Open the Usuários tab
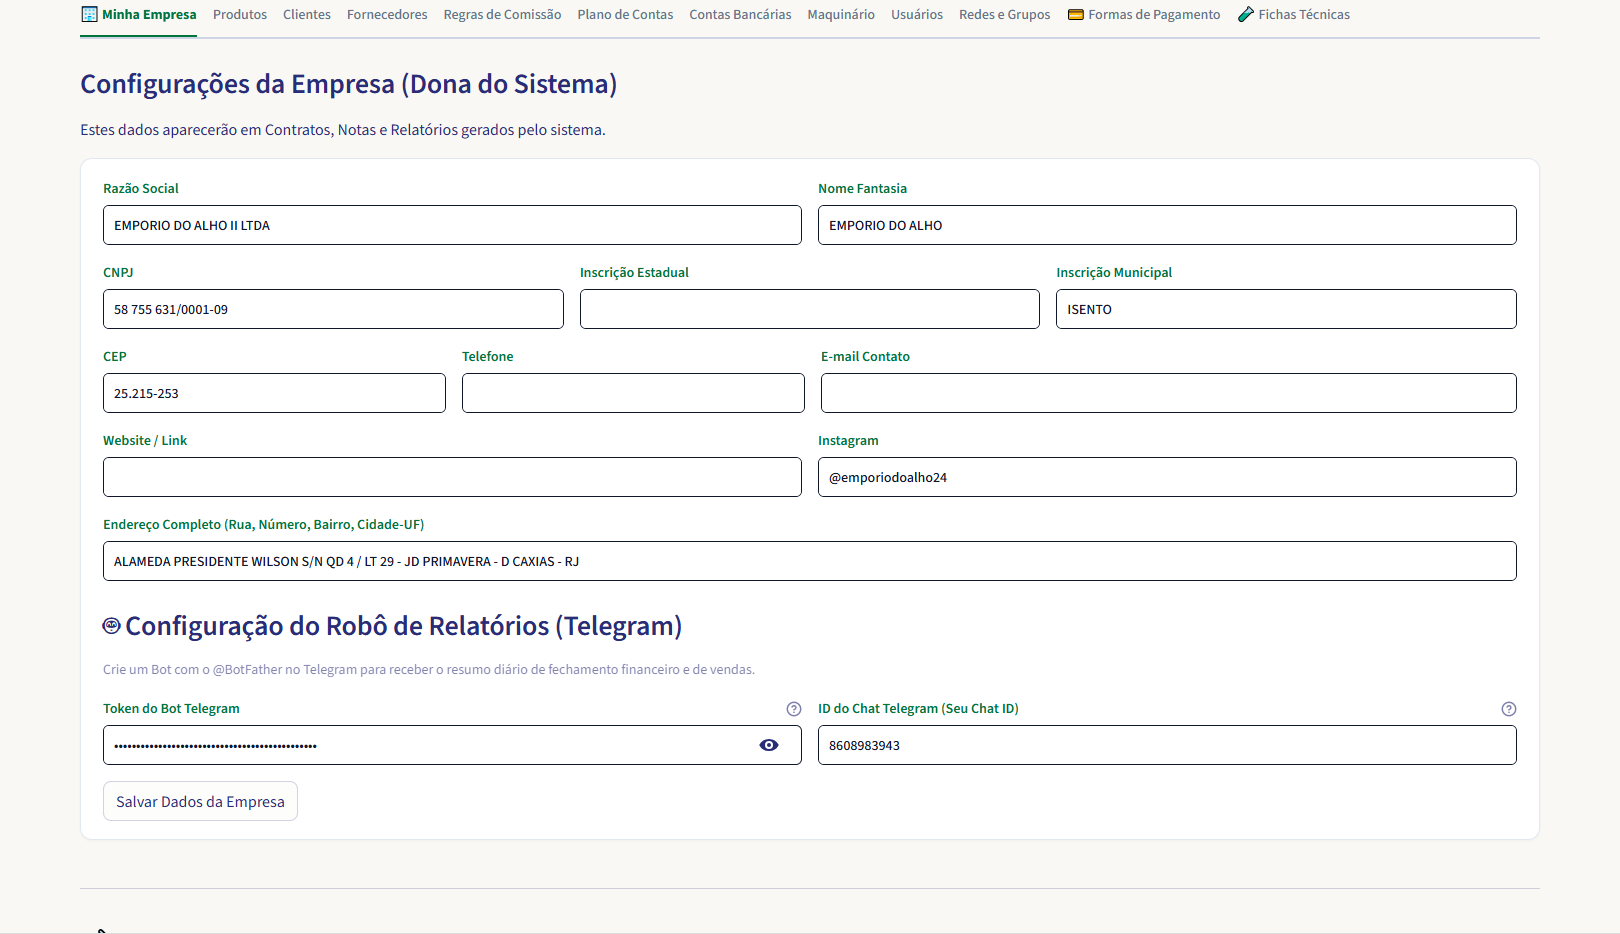This screenshot has width=1620, height=934. [917, 15]
